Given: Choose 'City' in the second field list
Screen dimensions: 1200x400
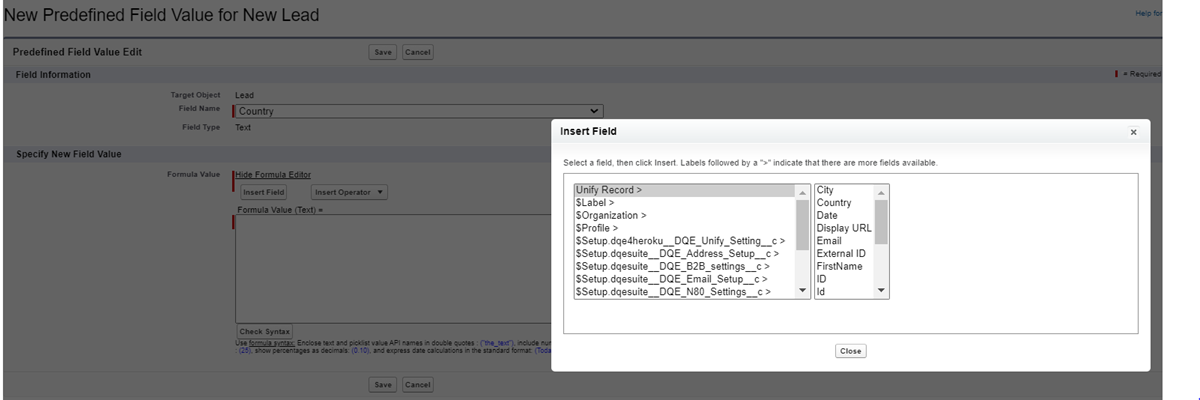Looking at the screenshot, I should [844, 190].
